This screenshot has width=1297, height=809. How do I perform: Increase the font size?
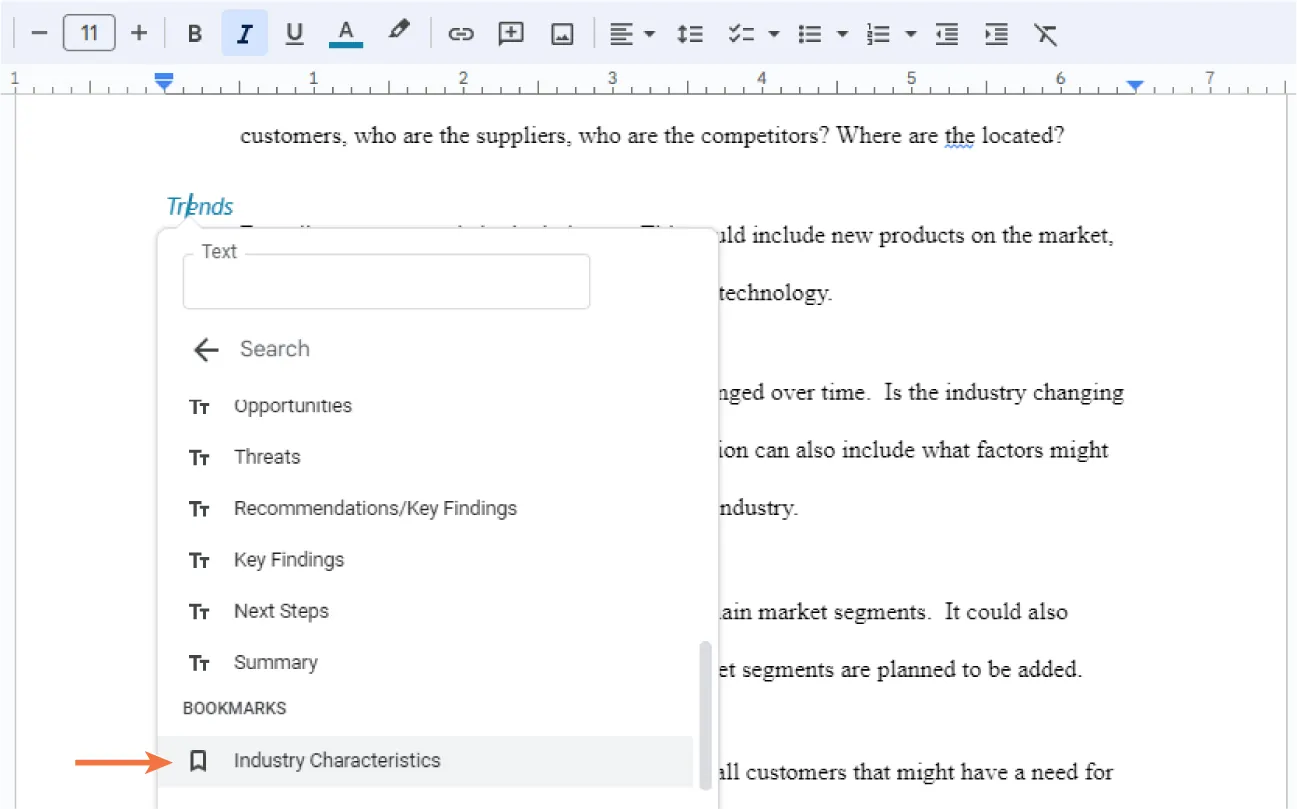139,33
